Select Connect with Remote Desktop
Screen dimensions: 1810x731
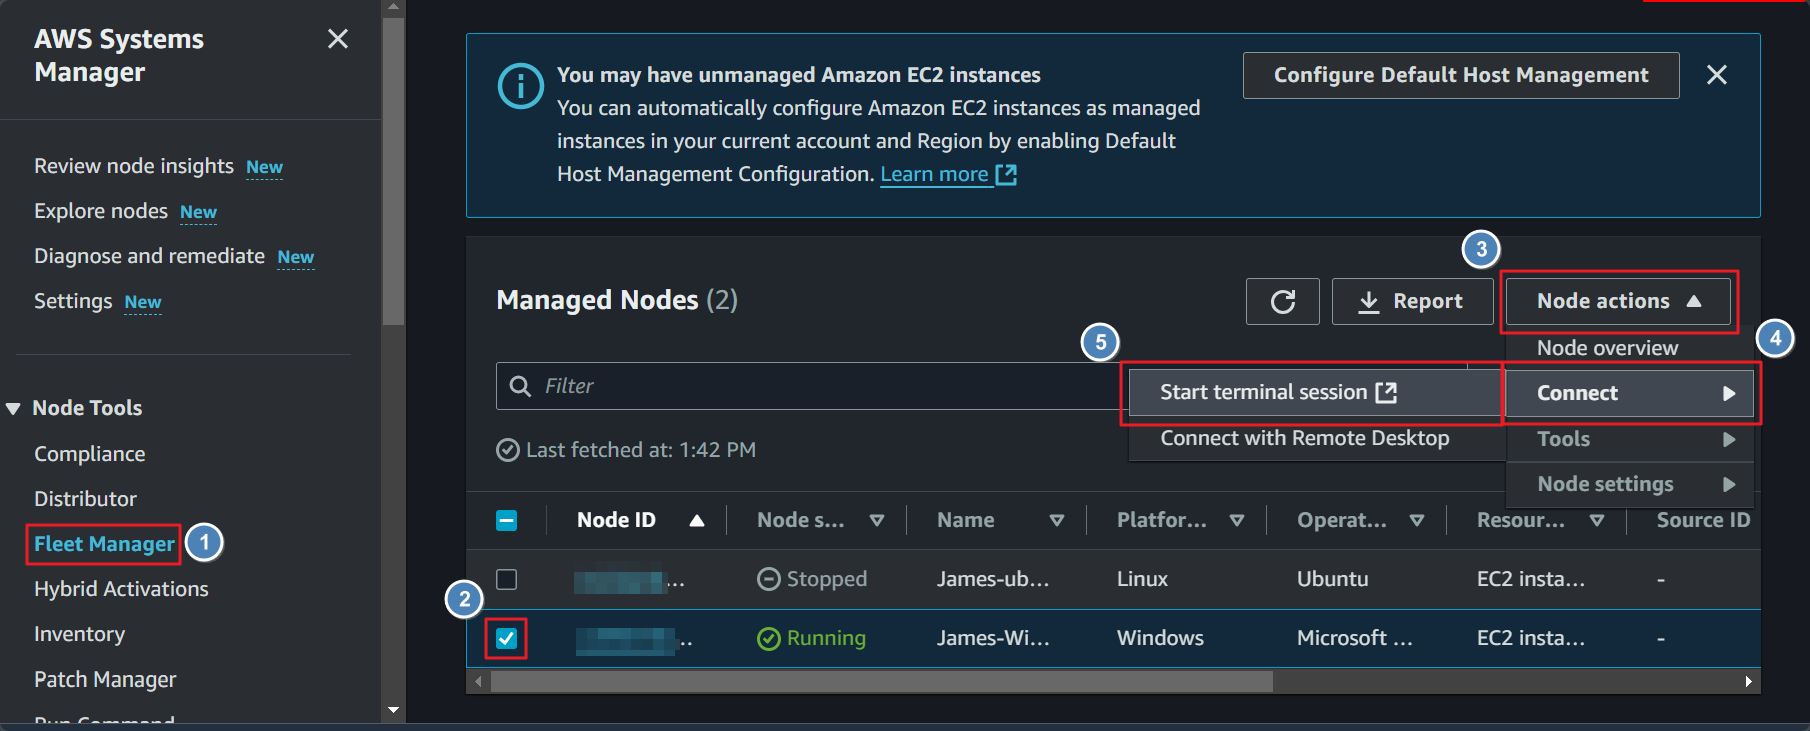coord(1304,438)
